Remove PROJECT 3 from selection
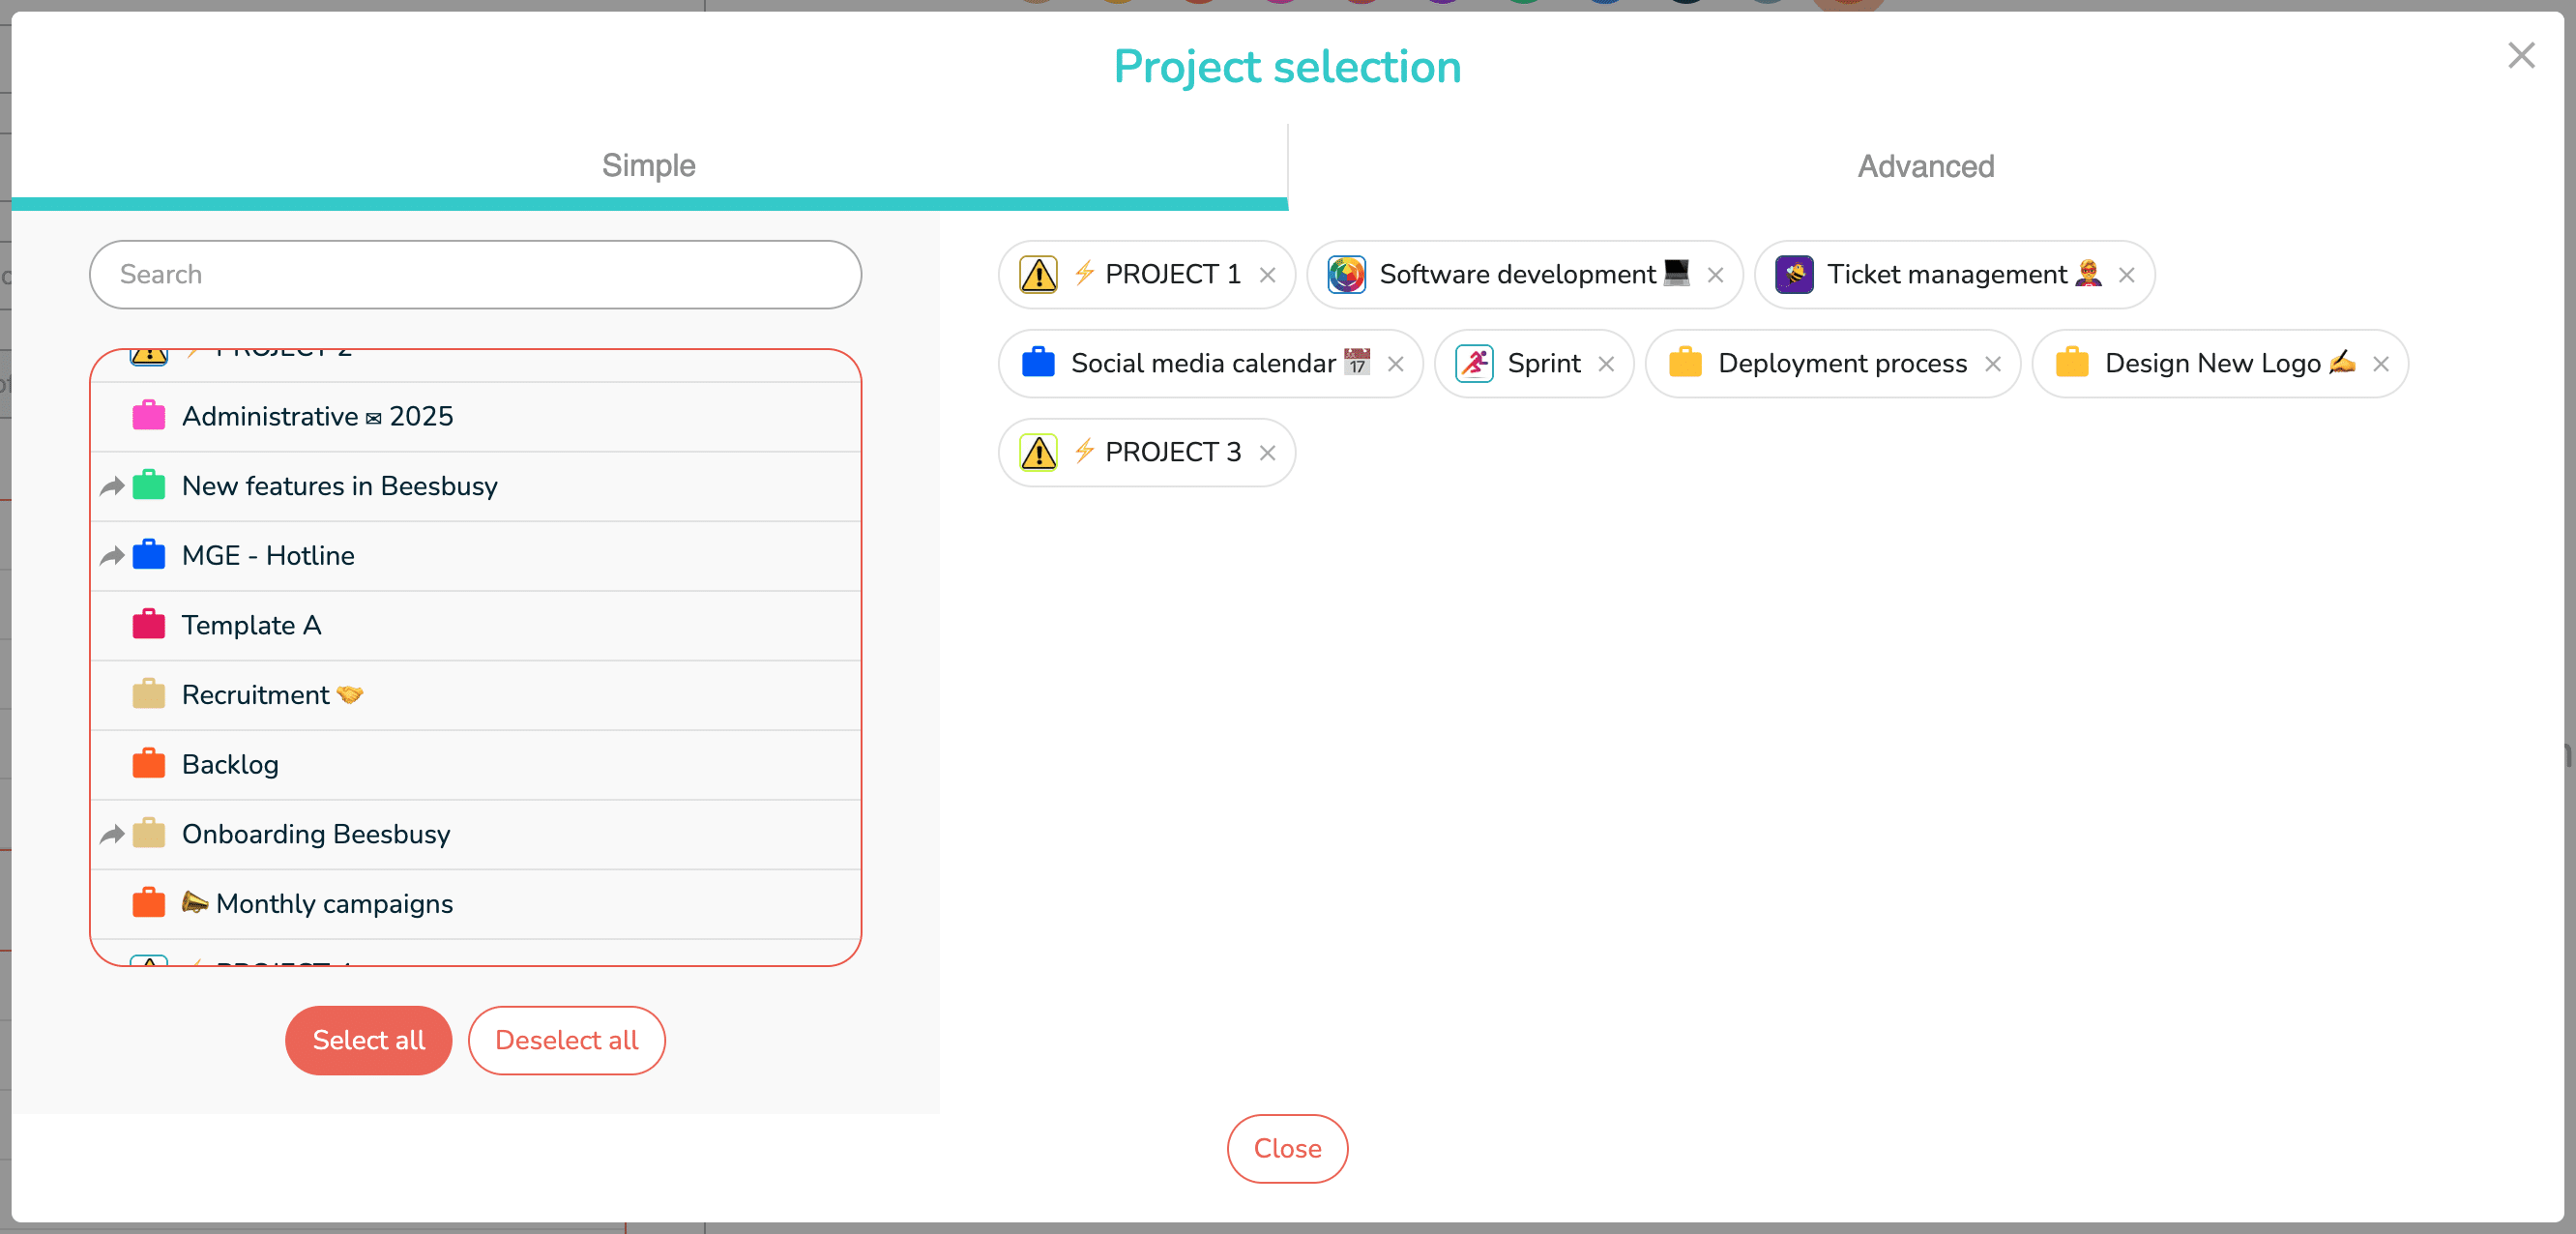Viewport: 2576px width, 1234px height. 1267,453
